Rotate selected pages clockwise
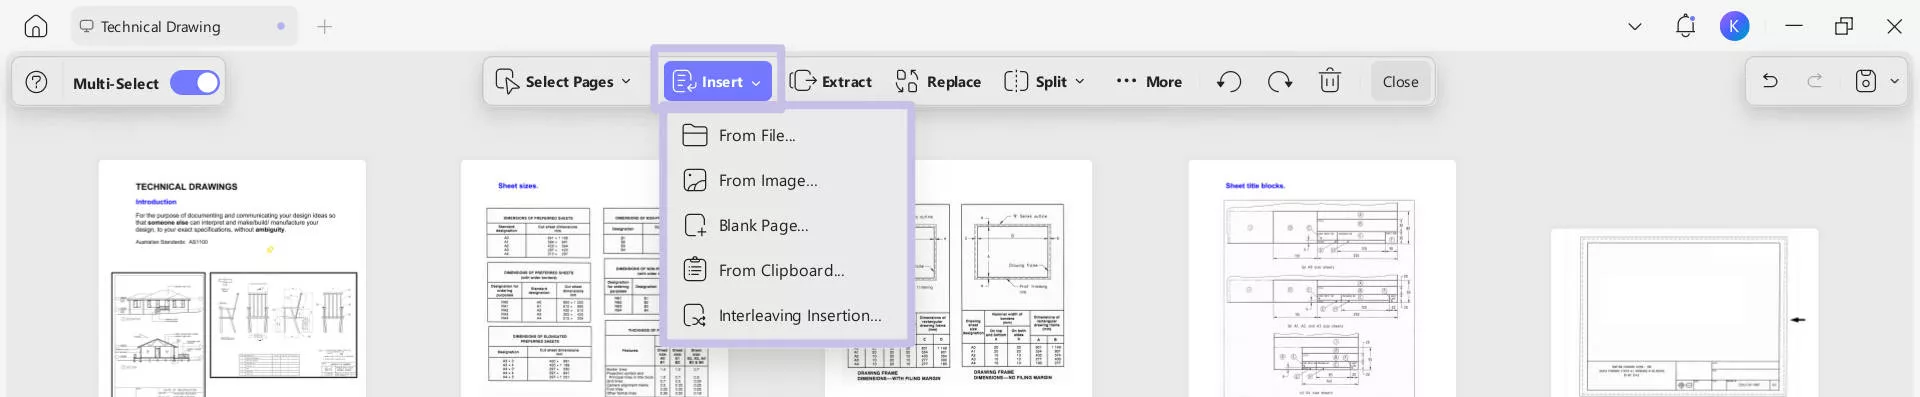 coord(1280,81)
